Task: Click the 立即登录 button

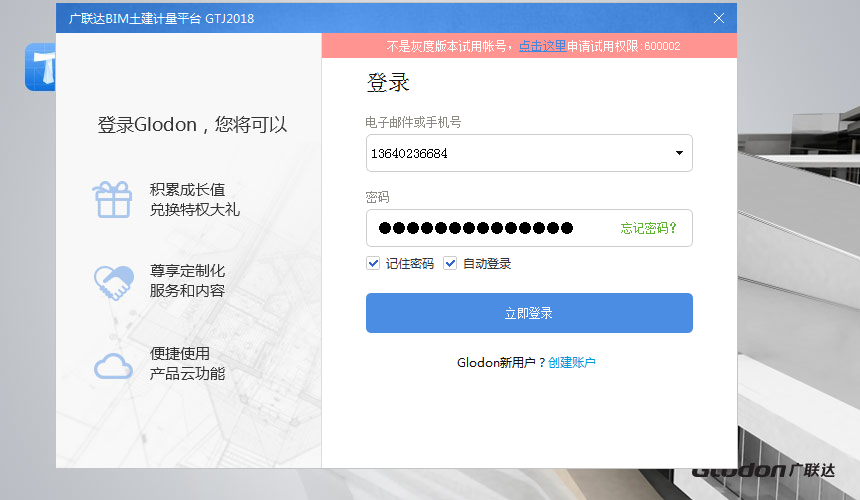Action: [x=529, y=313]
